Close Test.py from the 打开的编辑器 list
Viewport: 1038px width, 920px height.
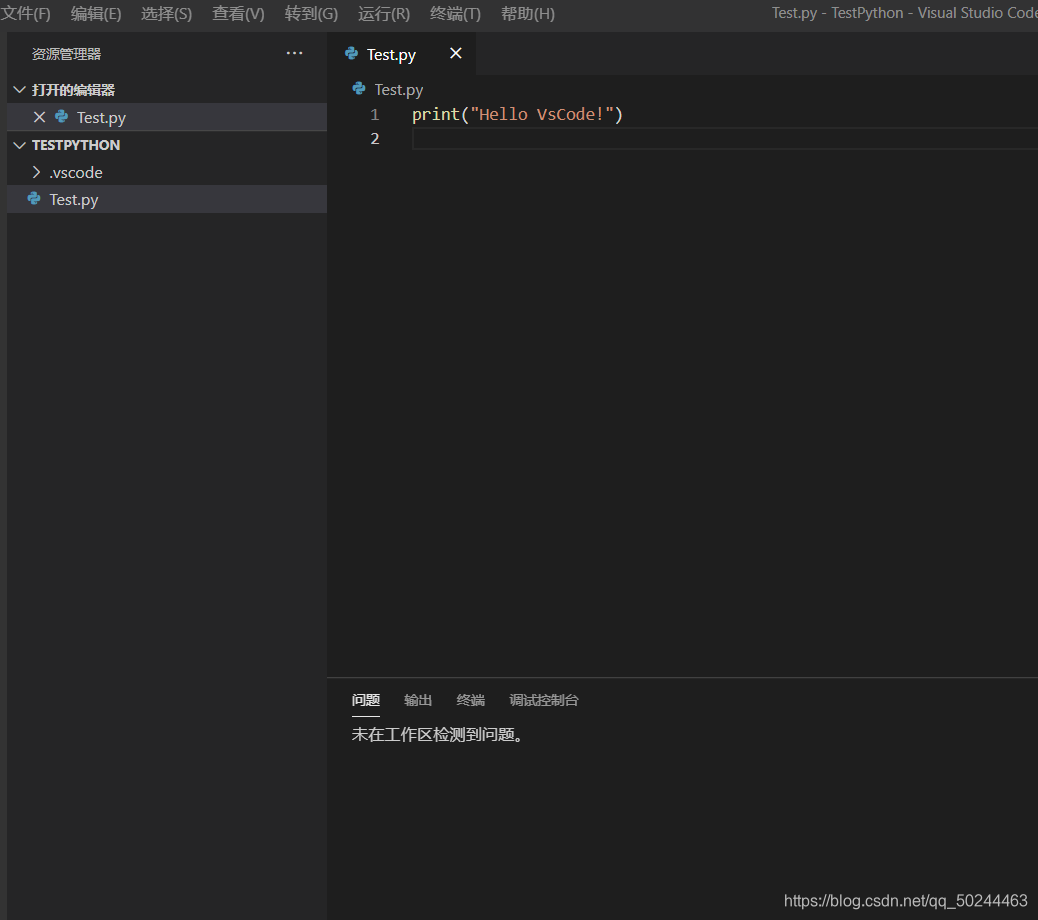(39, 117)
